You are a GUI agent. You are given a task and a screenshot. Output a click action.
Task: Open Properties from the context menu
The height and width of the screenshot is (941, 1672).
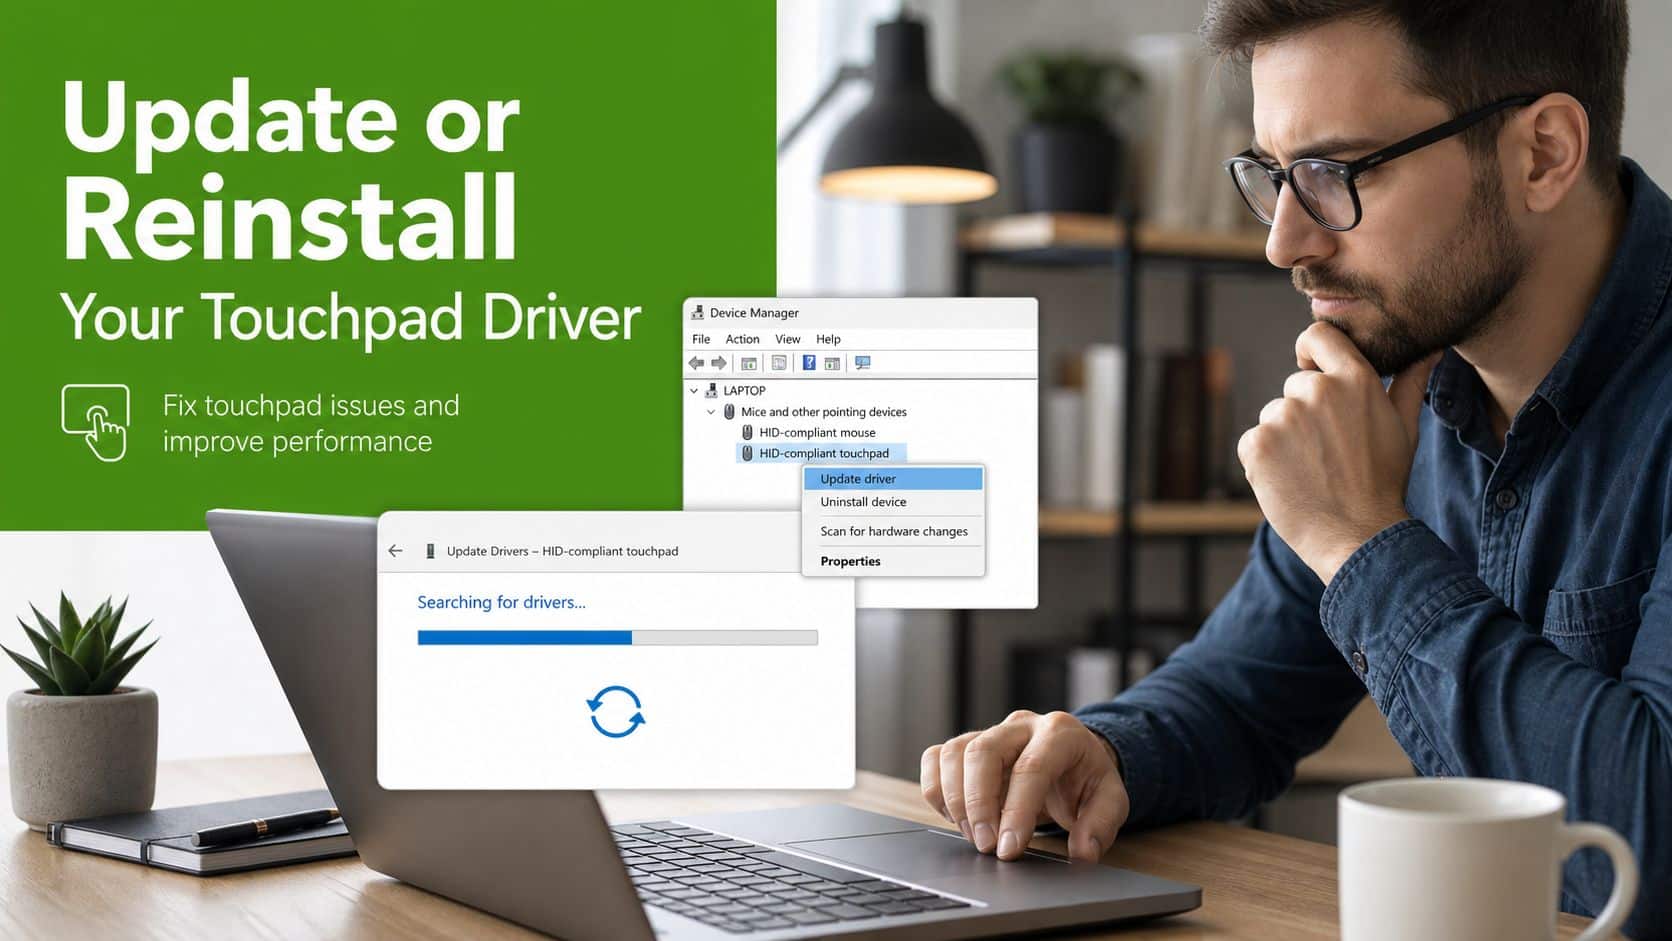coord(893,561)
